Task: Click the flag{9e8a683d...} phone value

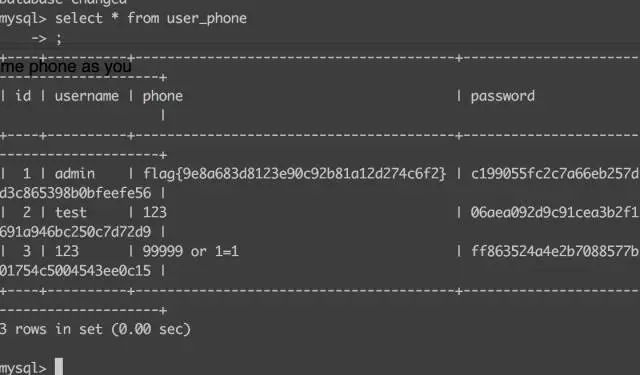Action: point(294,174)
